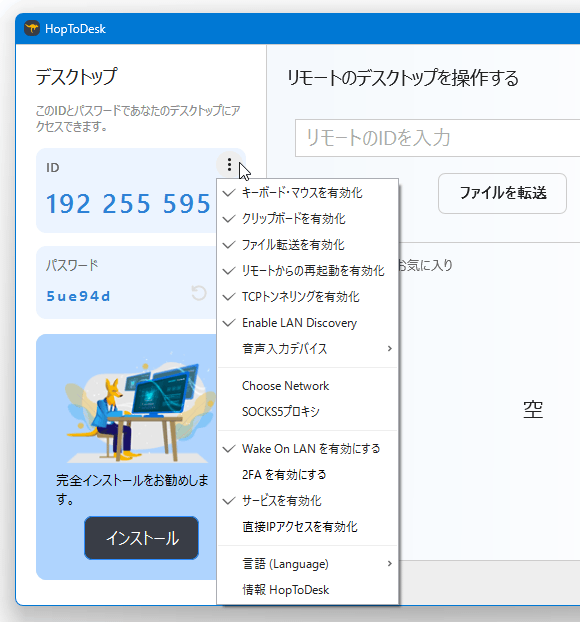Image resolution: width=580 pixels, height=622 pixels.
Task: Toggle Enable LAN Discovery option
Action: click(x=307, y=323)
